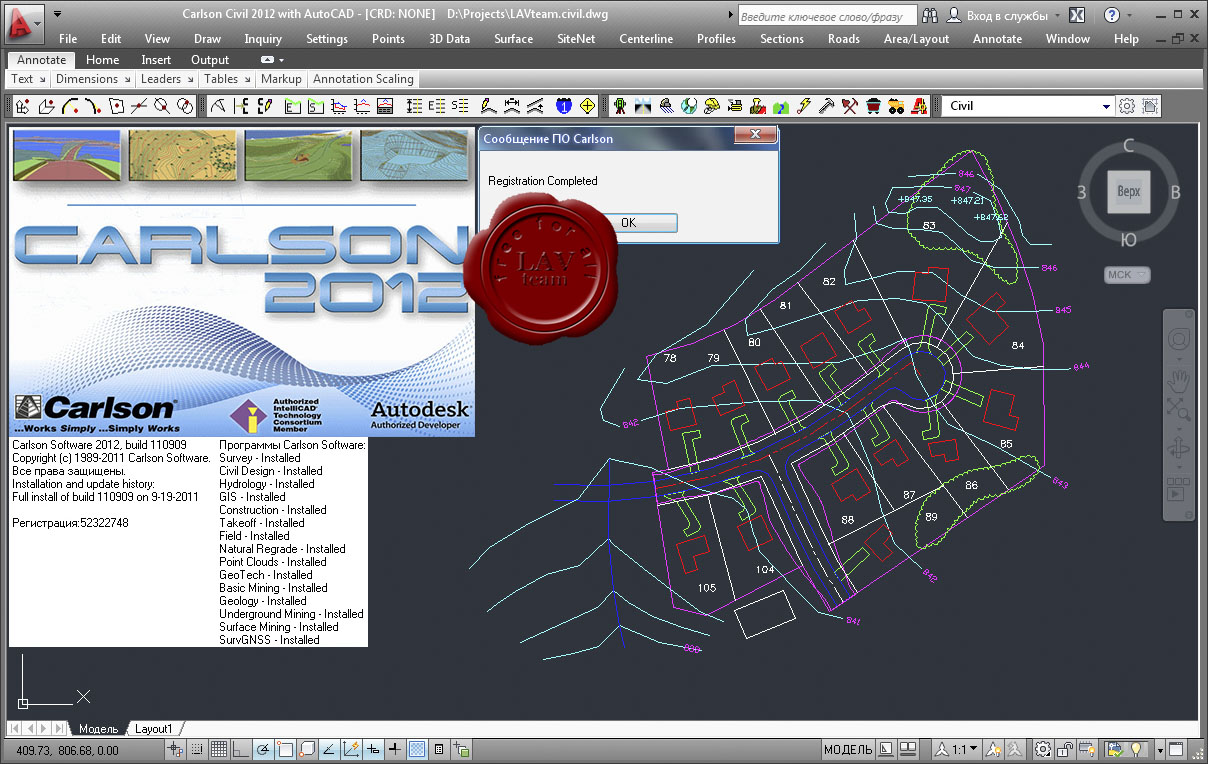1208x764 pixels.
Task: Click the mine cart toolbar icon
Action: 872,105
